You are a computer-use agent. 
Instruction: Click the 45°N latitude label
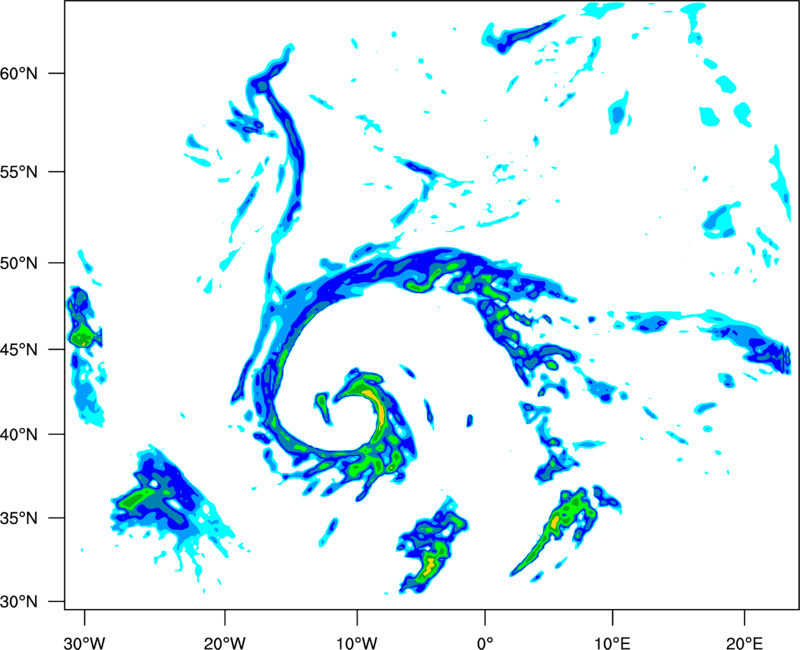[x=19, y=349]
